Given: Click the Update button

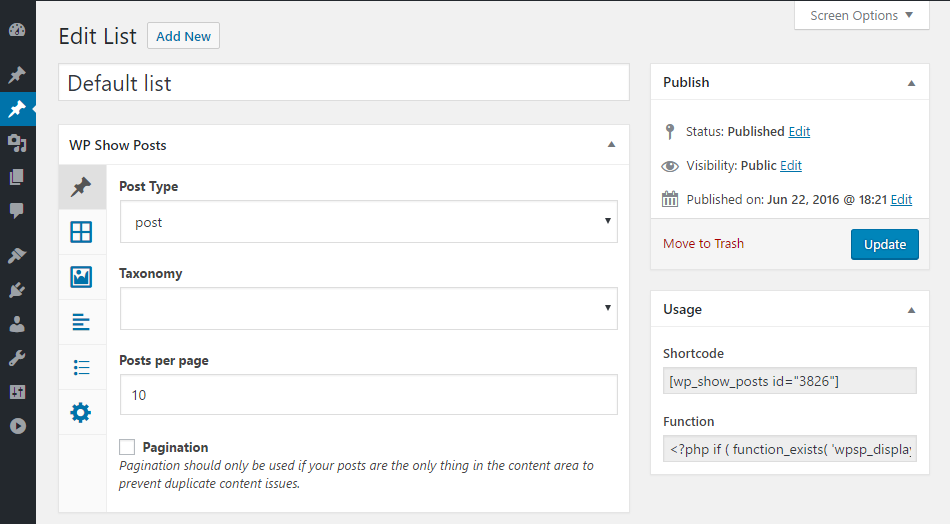Looking at the screenshot, I should tap(884, 244).
